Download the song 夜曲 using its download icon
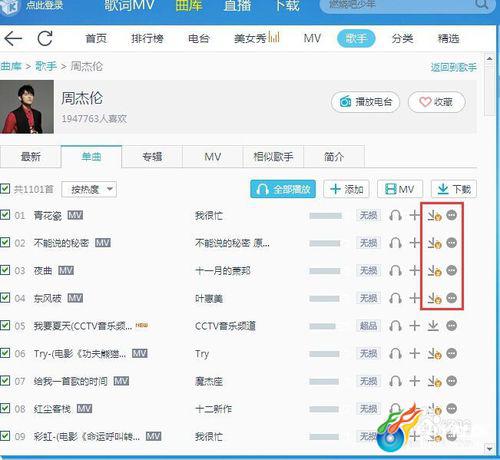The width and height of the screenshot is (500, 460). point(434,271)
